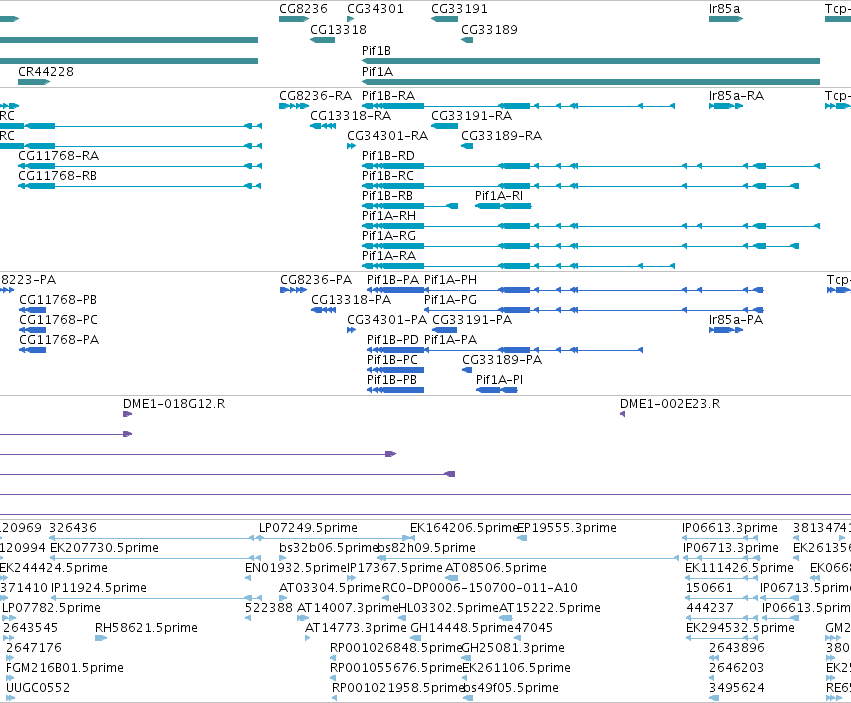This screenshot has height=703, width=851.
Task: Click the CG13318-RA transcript glyph
Action: point(323,126)
